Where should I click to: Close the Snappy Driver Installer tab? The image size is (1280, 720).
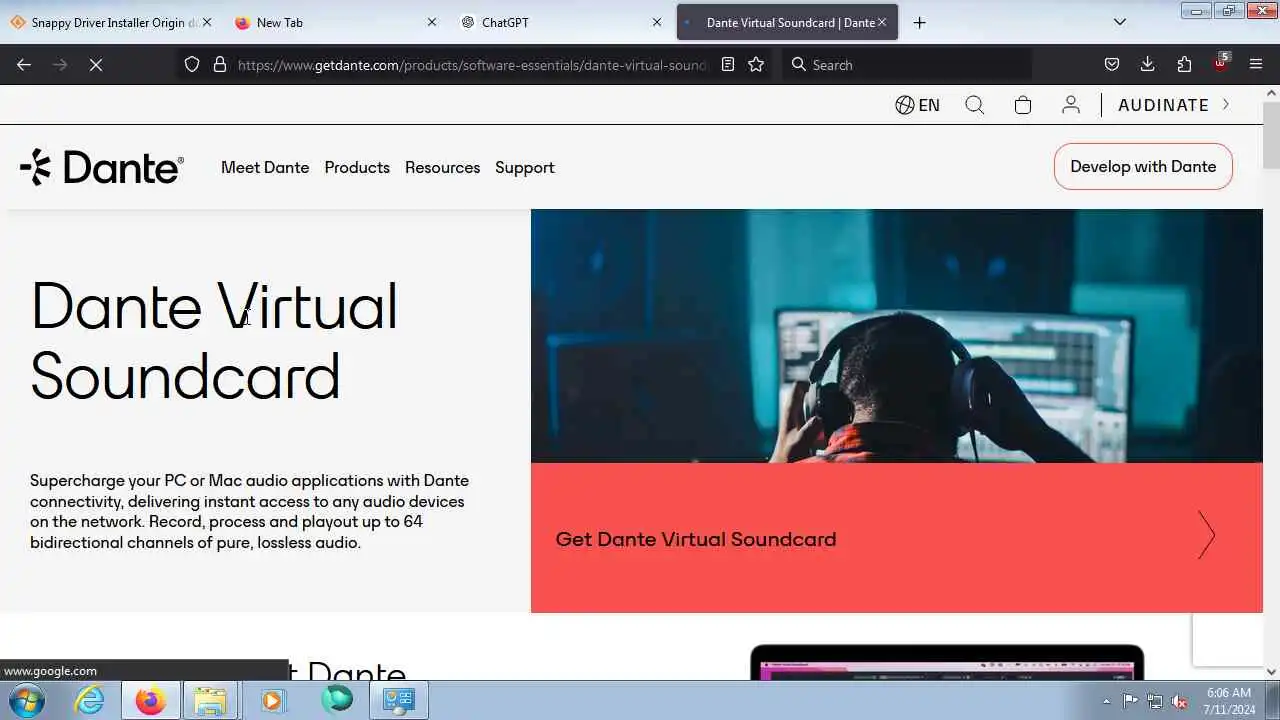click(207, 22)
